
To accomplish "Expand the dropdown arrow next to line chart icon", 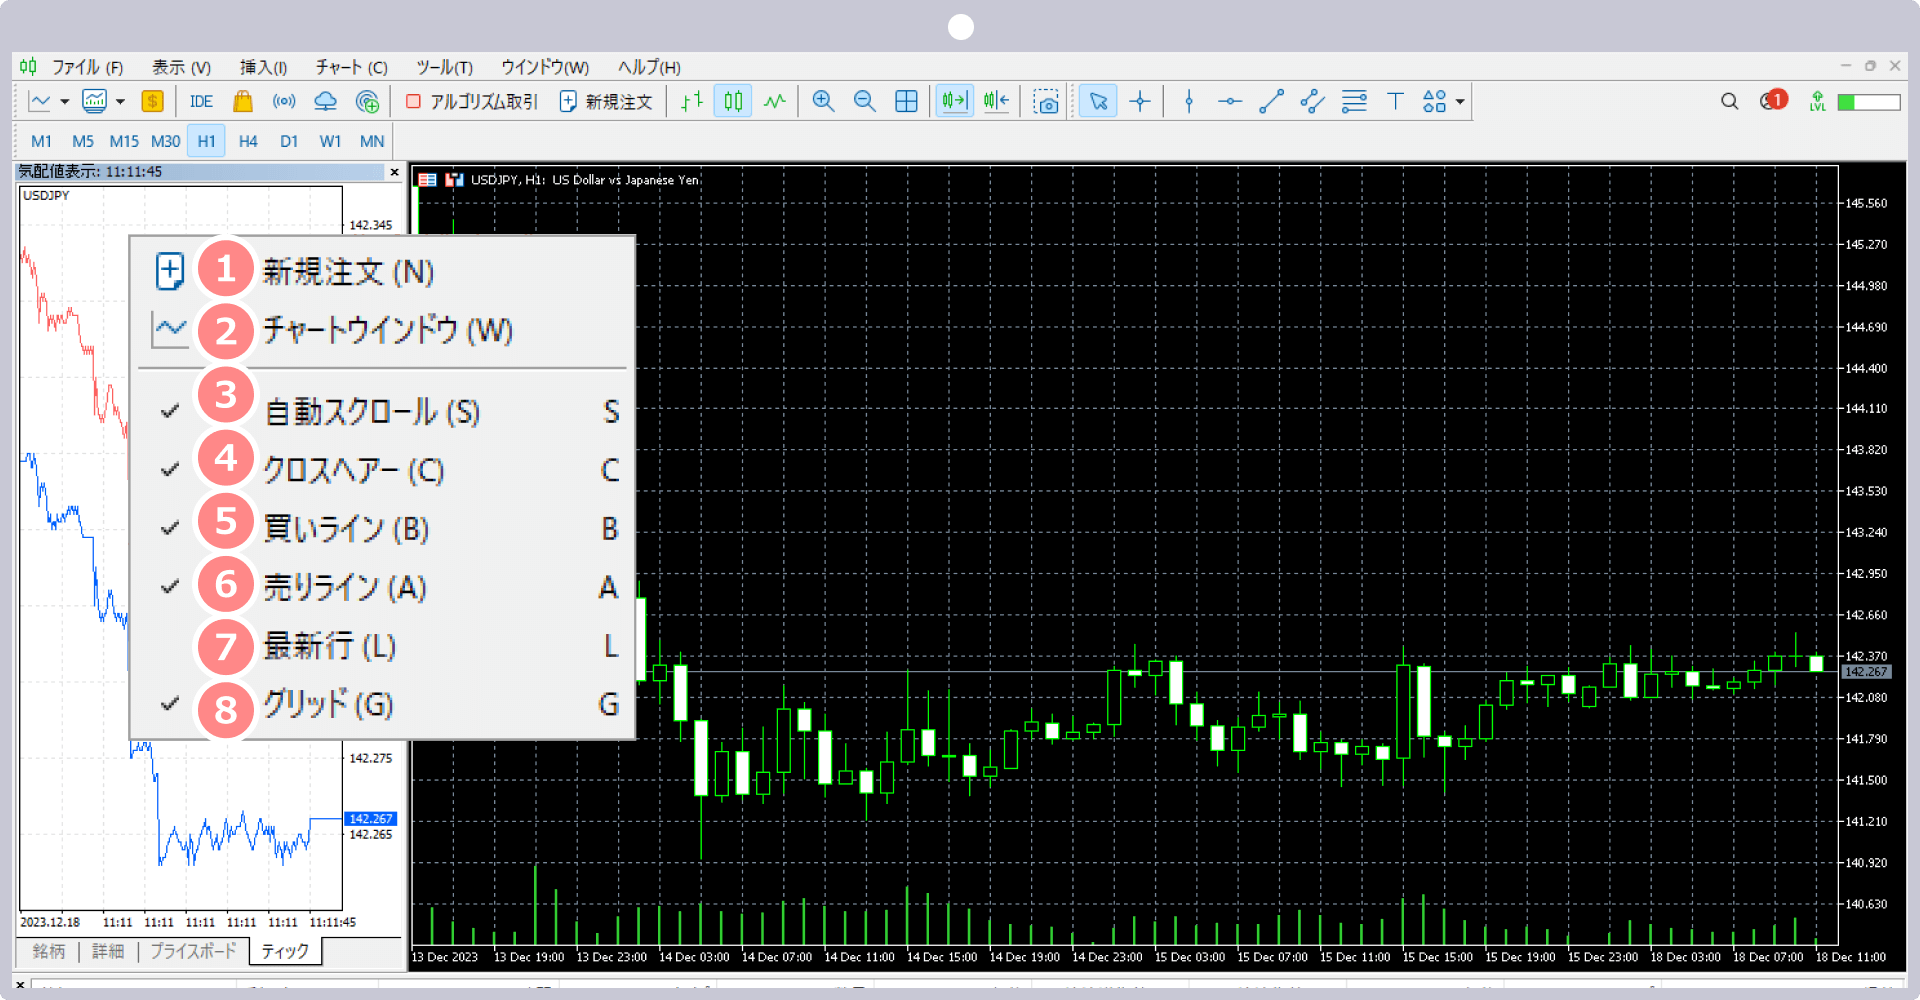I will [64, 101].
